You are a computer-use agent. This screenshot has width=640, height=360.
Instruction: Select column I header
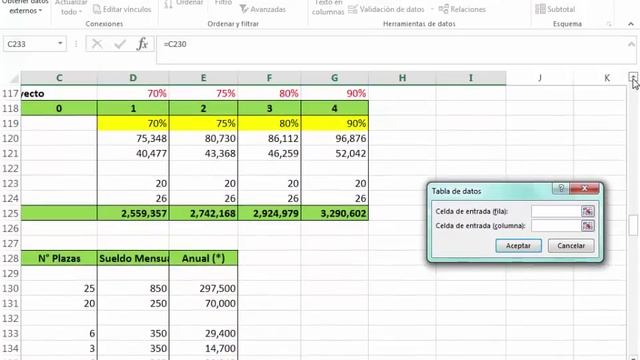471,78
